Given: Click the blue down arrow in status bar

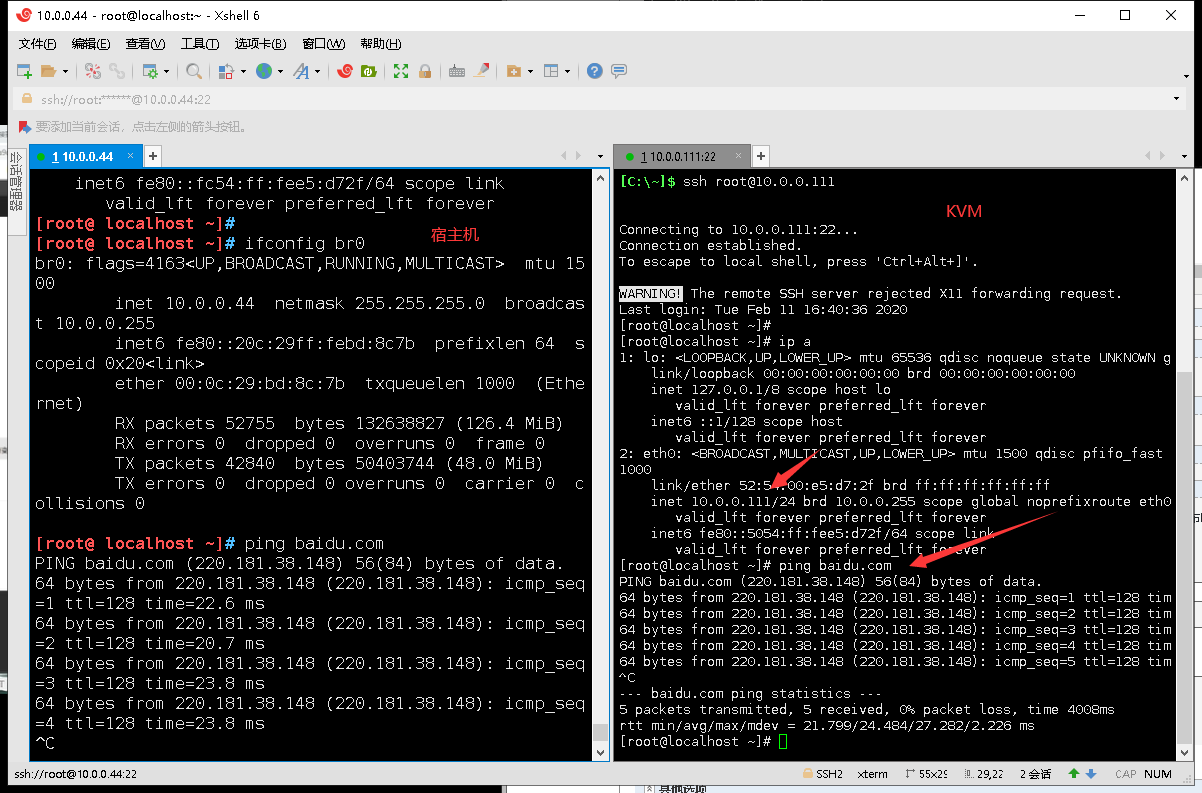Looking at the screenshot, I should pyautogui.click(x=1090, y=774).
